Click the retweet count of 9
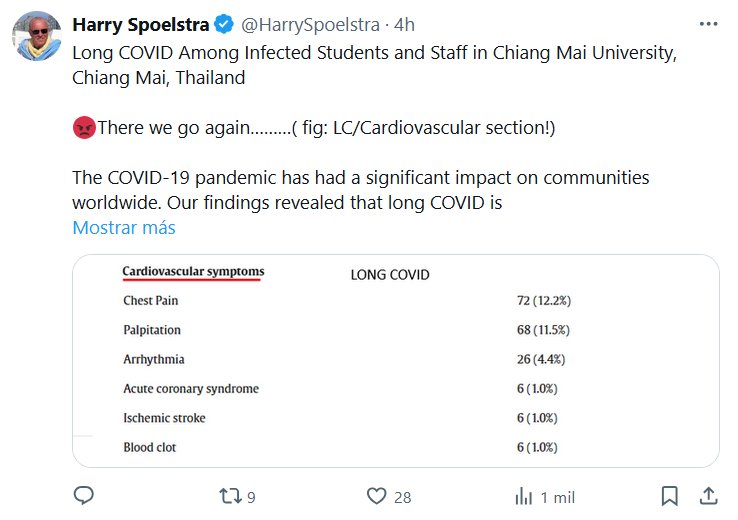The height and width of the screenshot is (520, 738). [251, 497]
